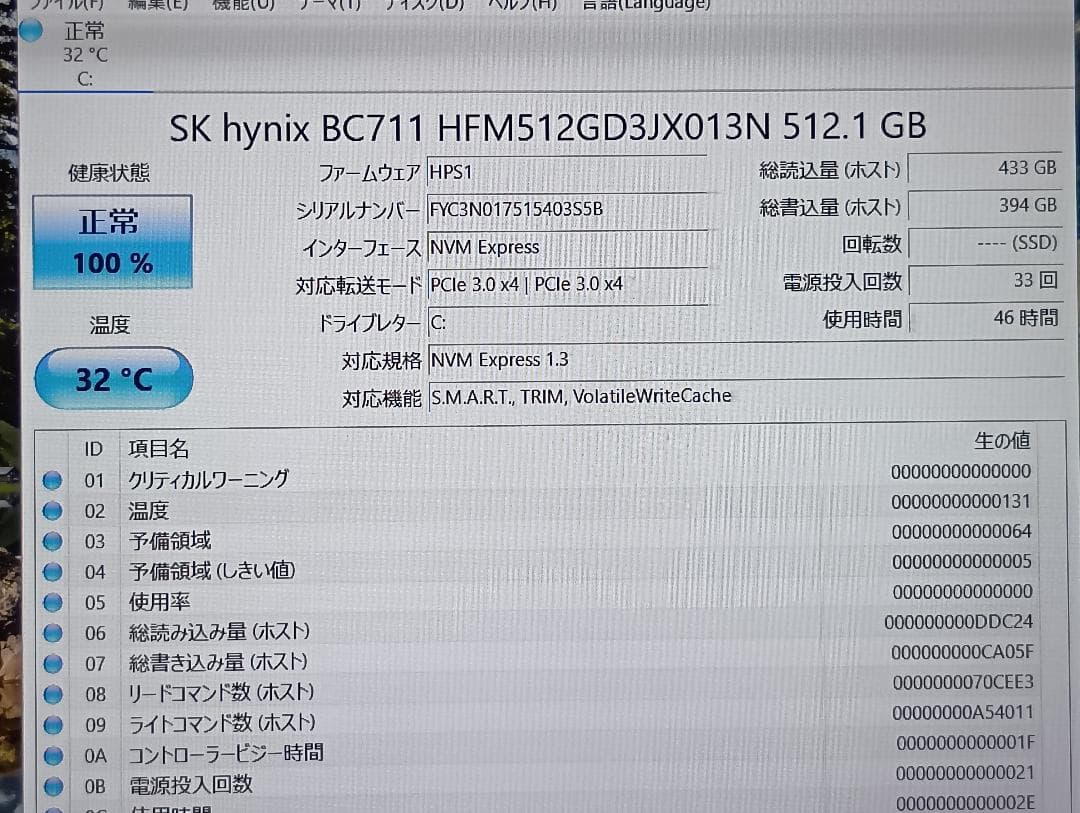
Task: Click status circle for 06 総読み込み量 (ホスト)
Action: tap(52, 632)
